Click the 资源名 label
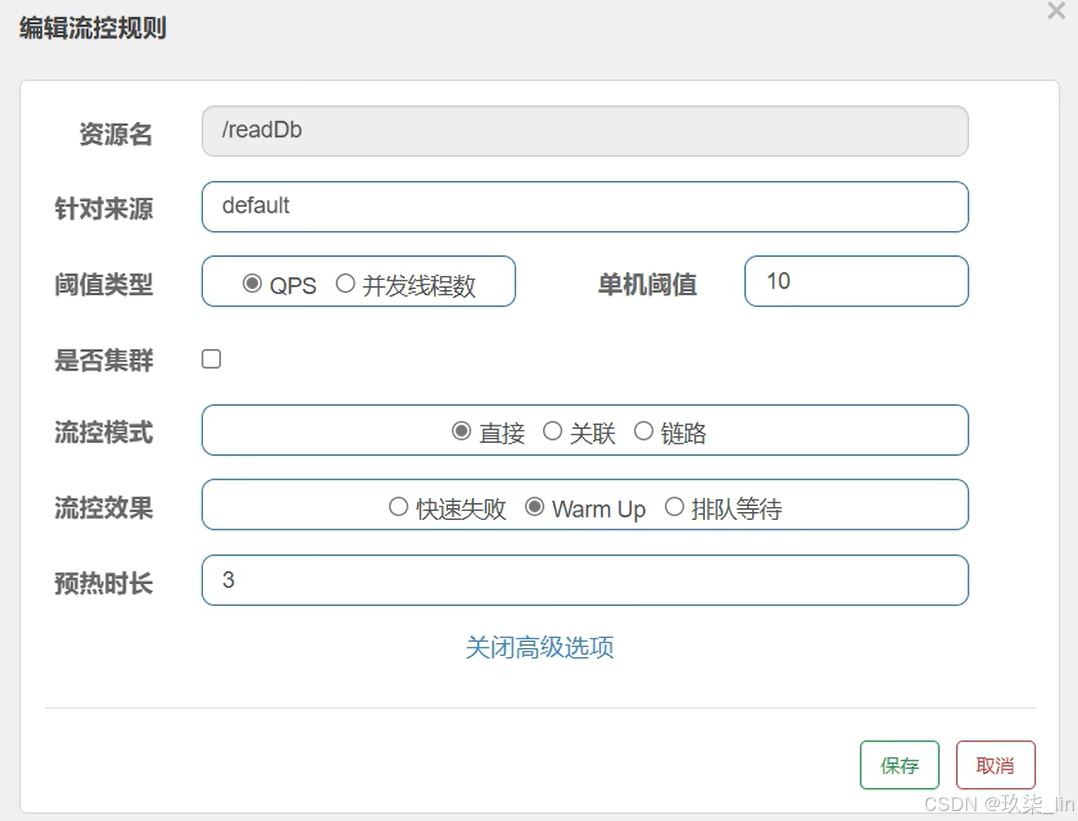 pyautogui.click(x=116, y=133)
